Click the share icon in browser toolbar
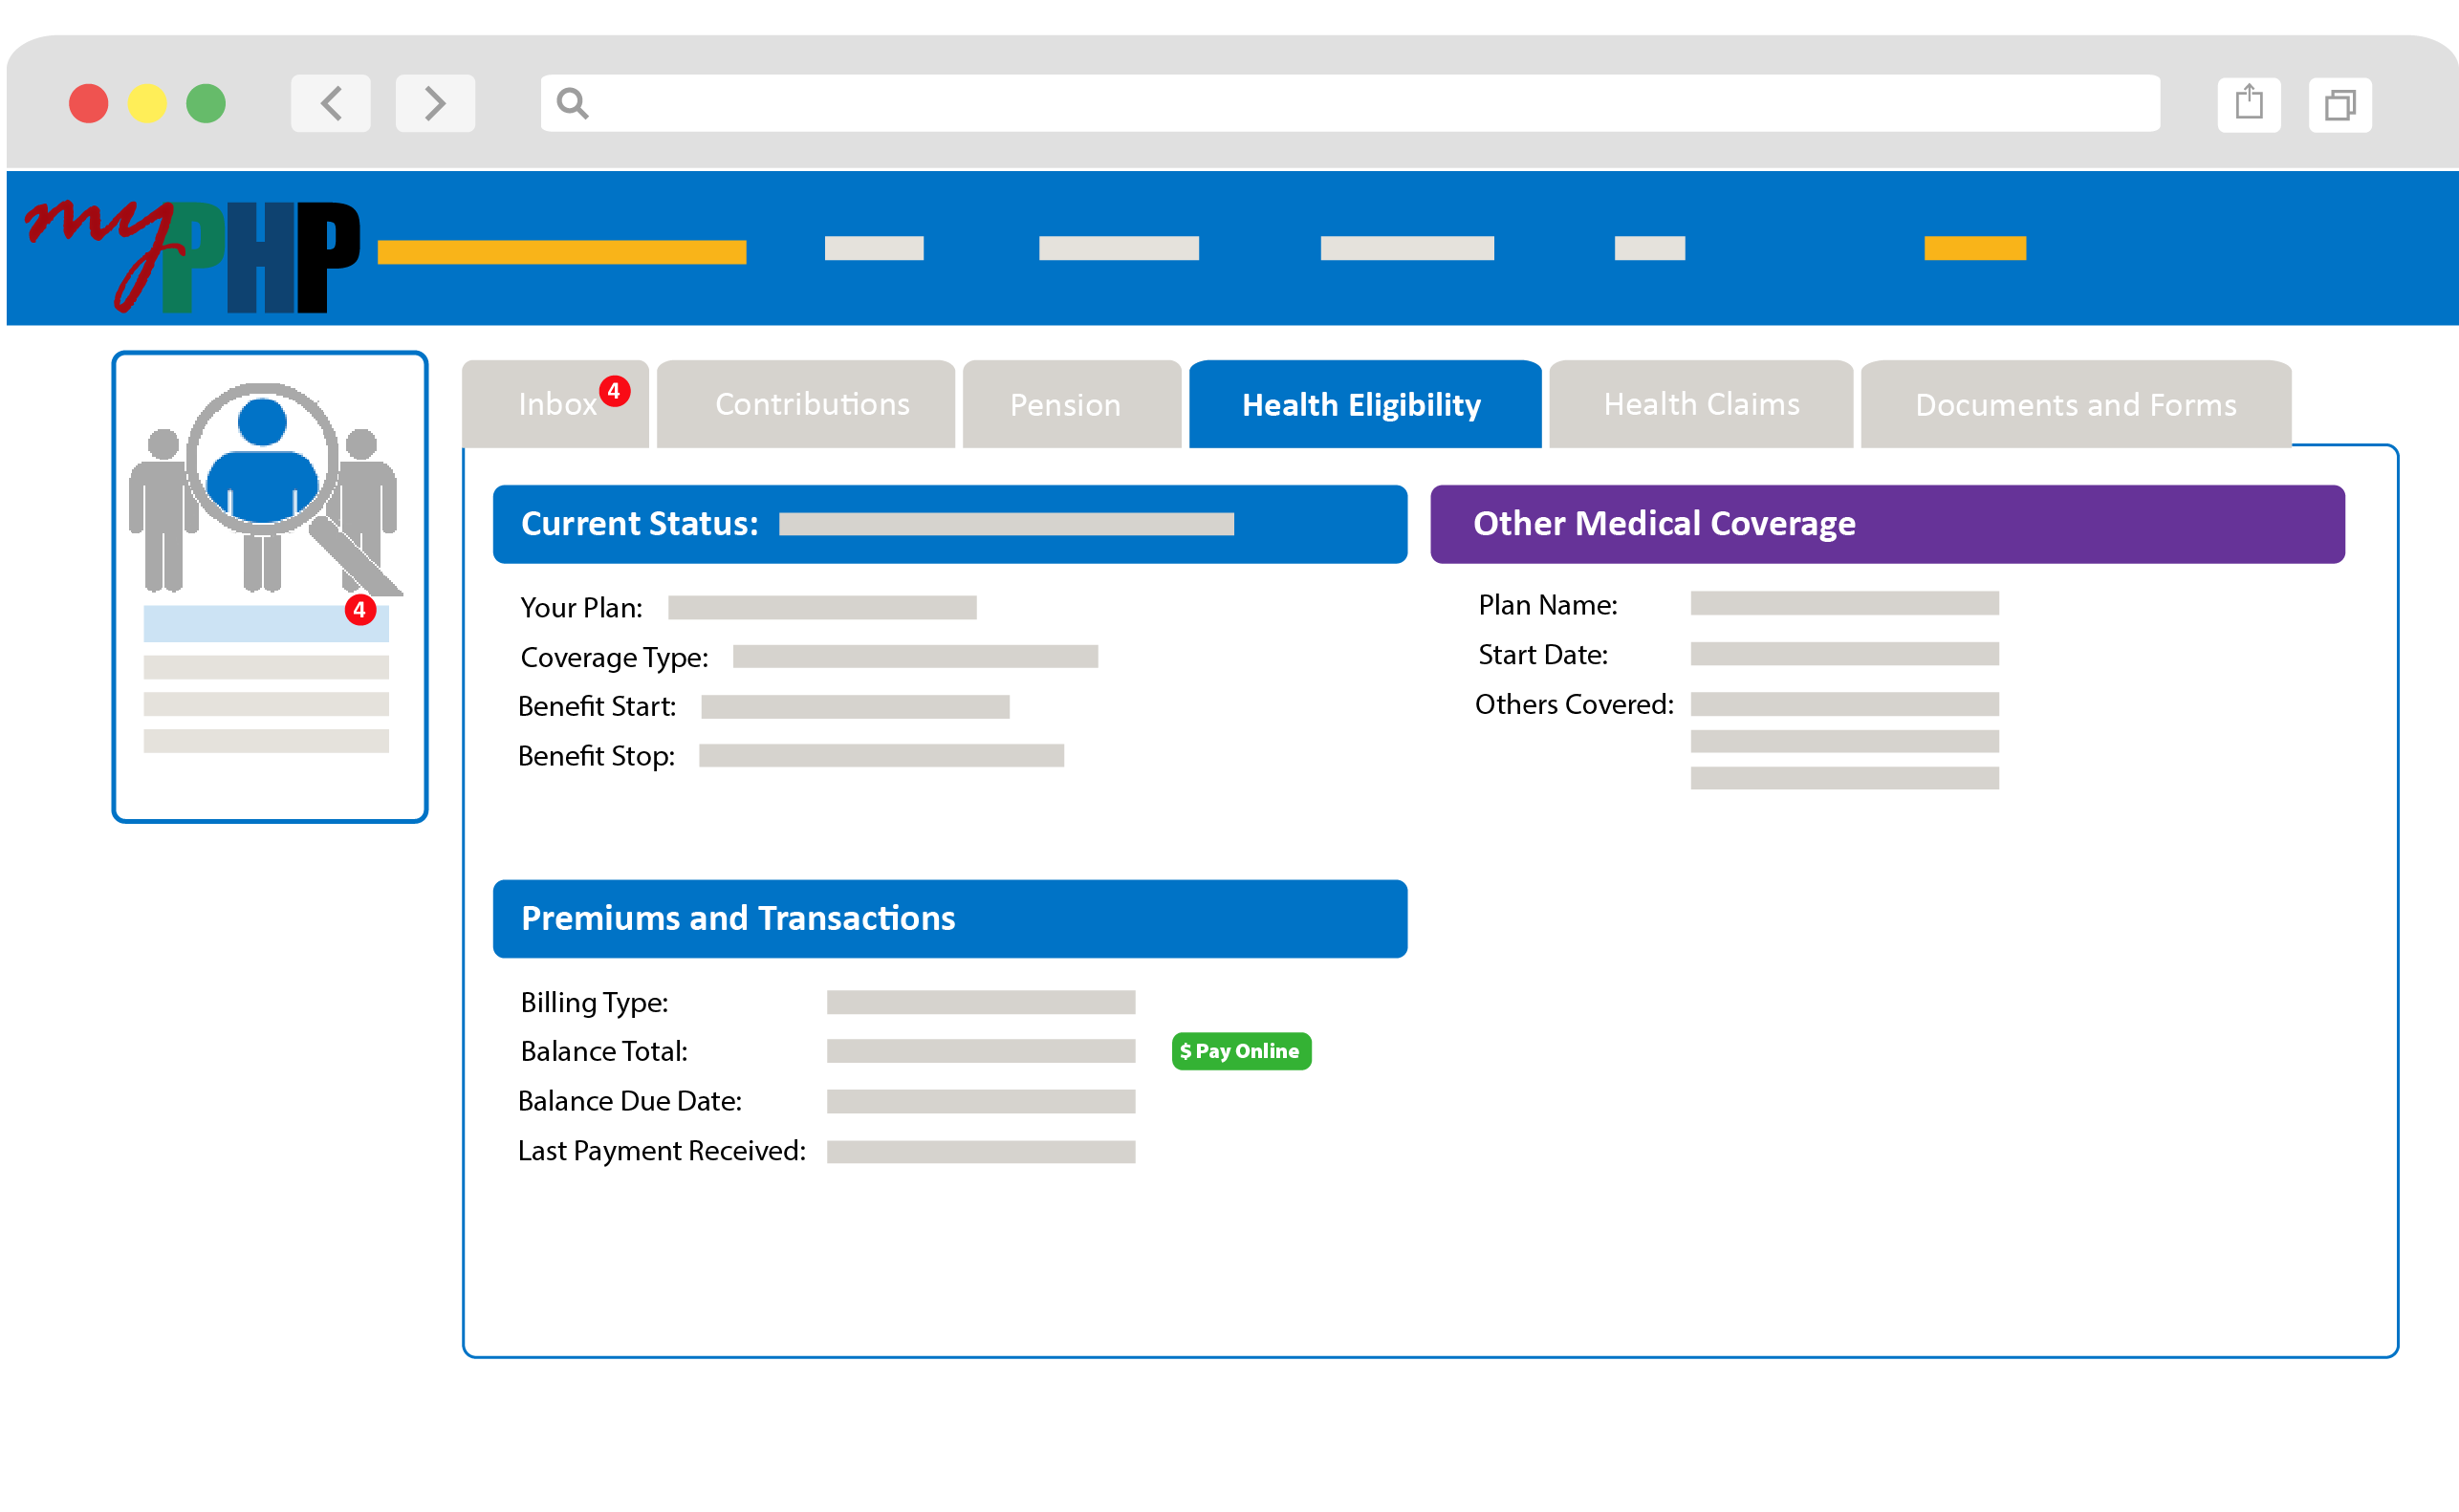 (2248, 103)
